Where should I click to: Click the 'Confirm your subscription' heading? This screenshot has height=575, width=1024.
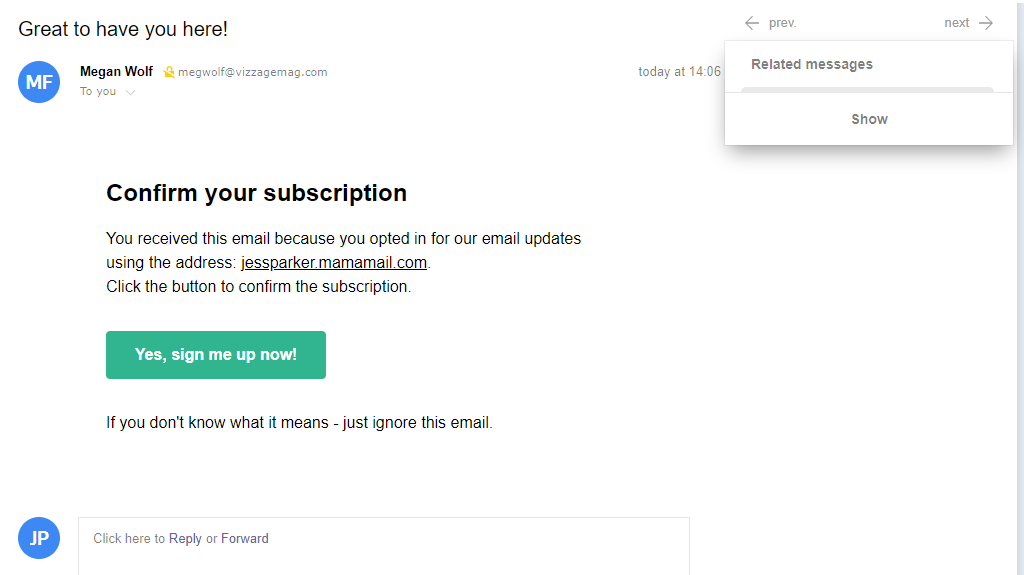256,193
